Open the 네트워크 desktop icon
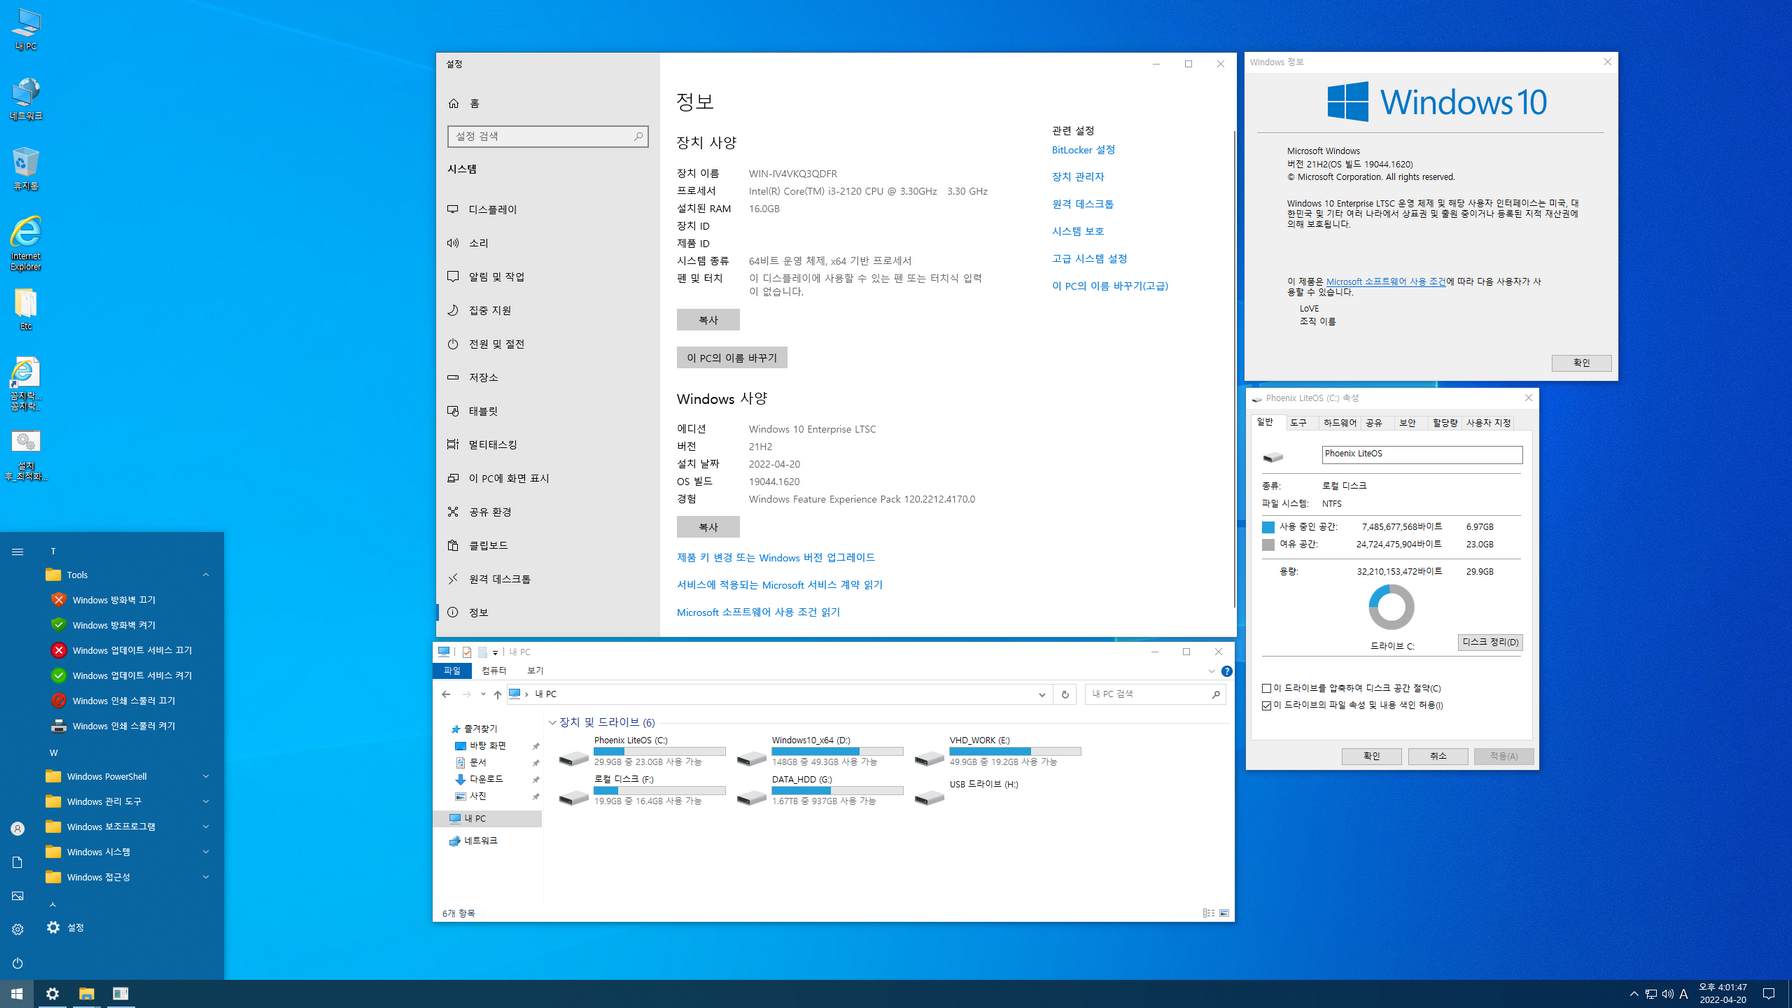The width and height of the screenshot is (1792, 1008). (x=25, y=99)
